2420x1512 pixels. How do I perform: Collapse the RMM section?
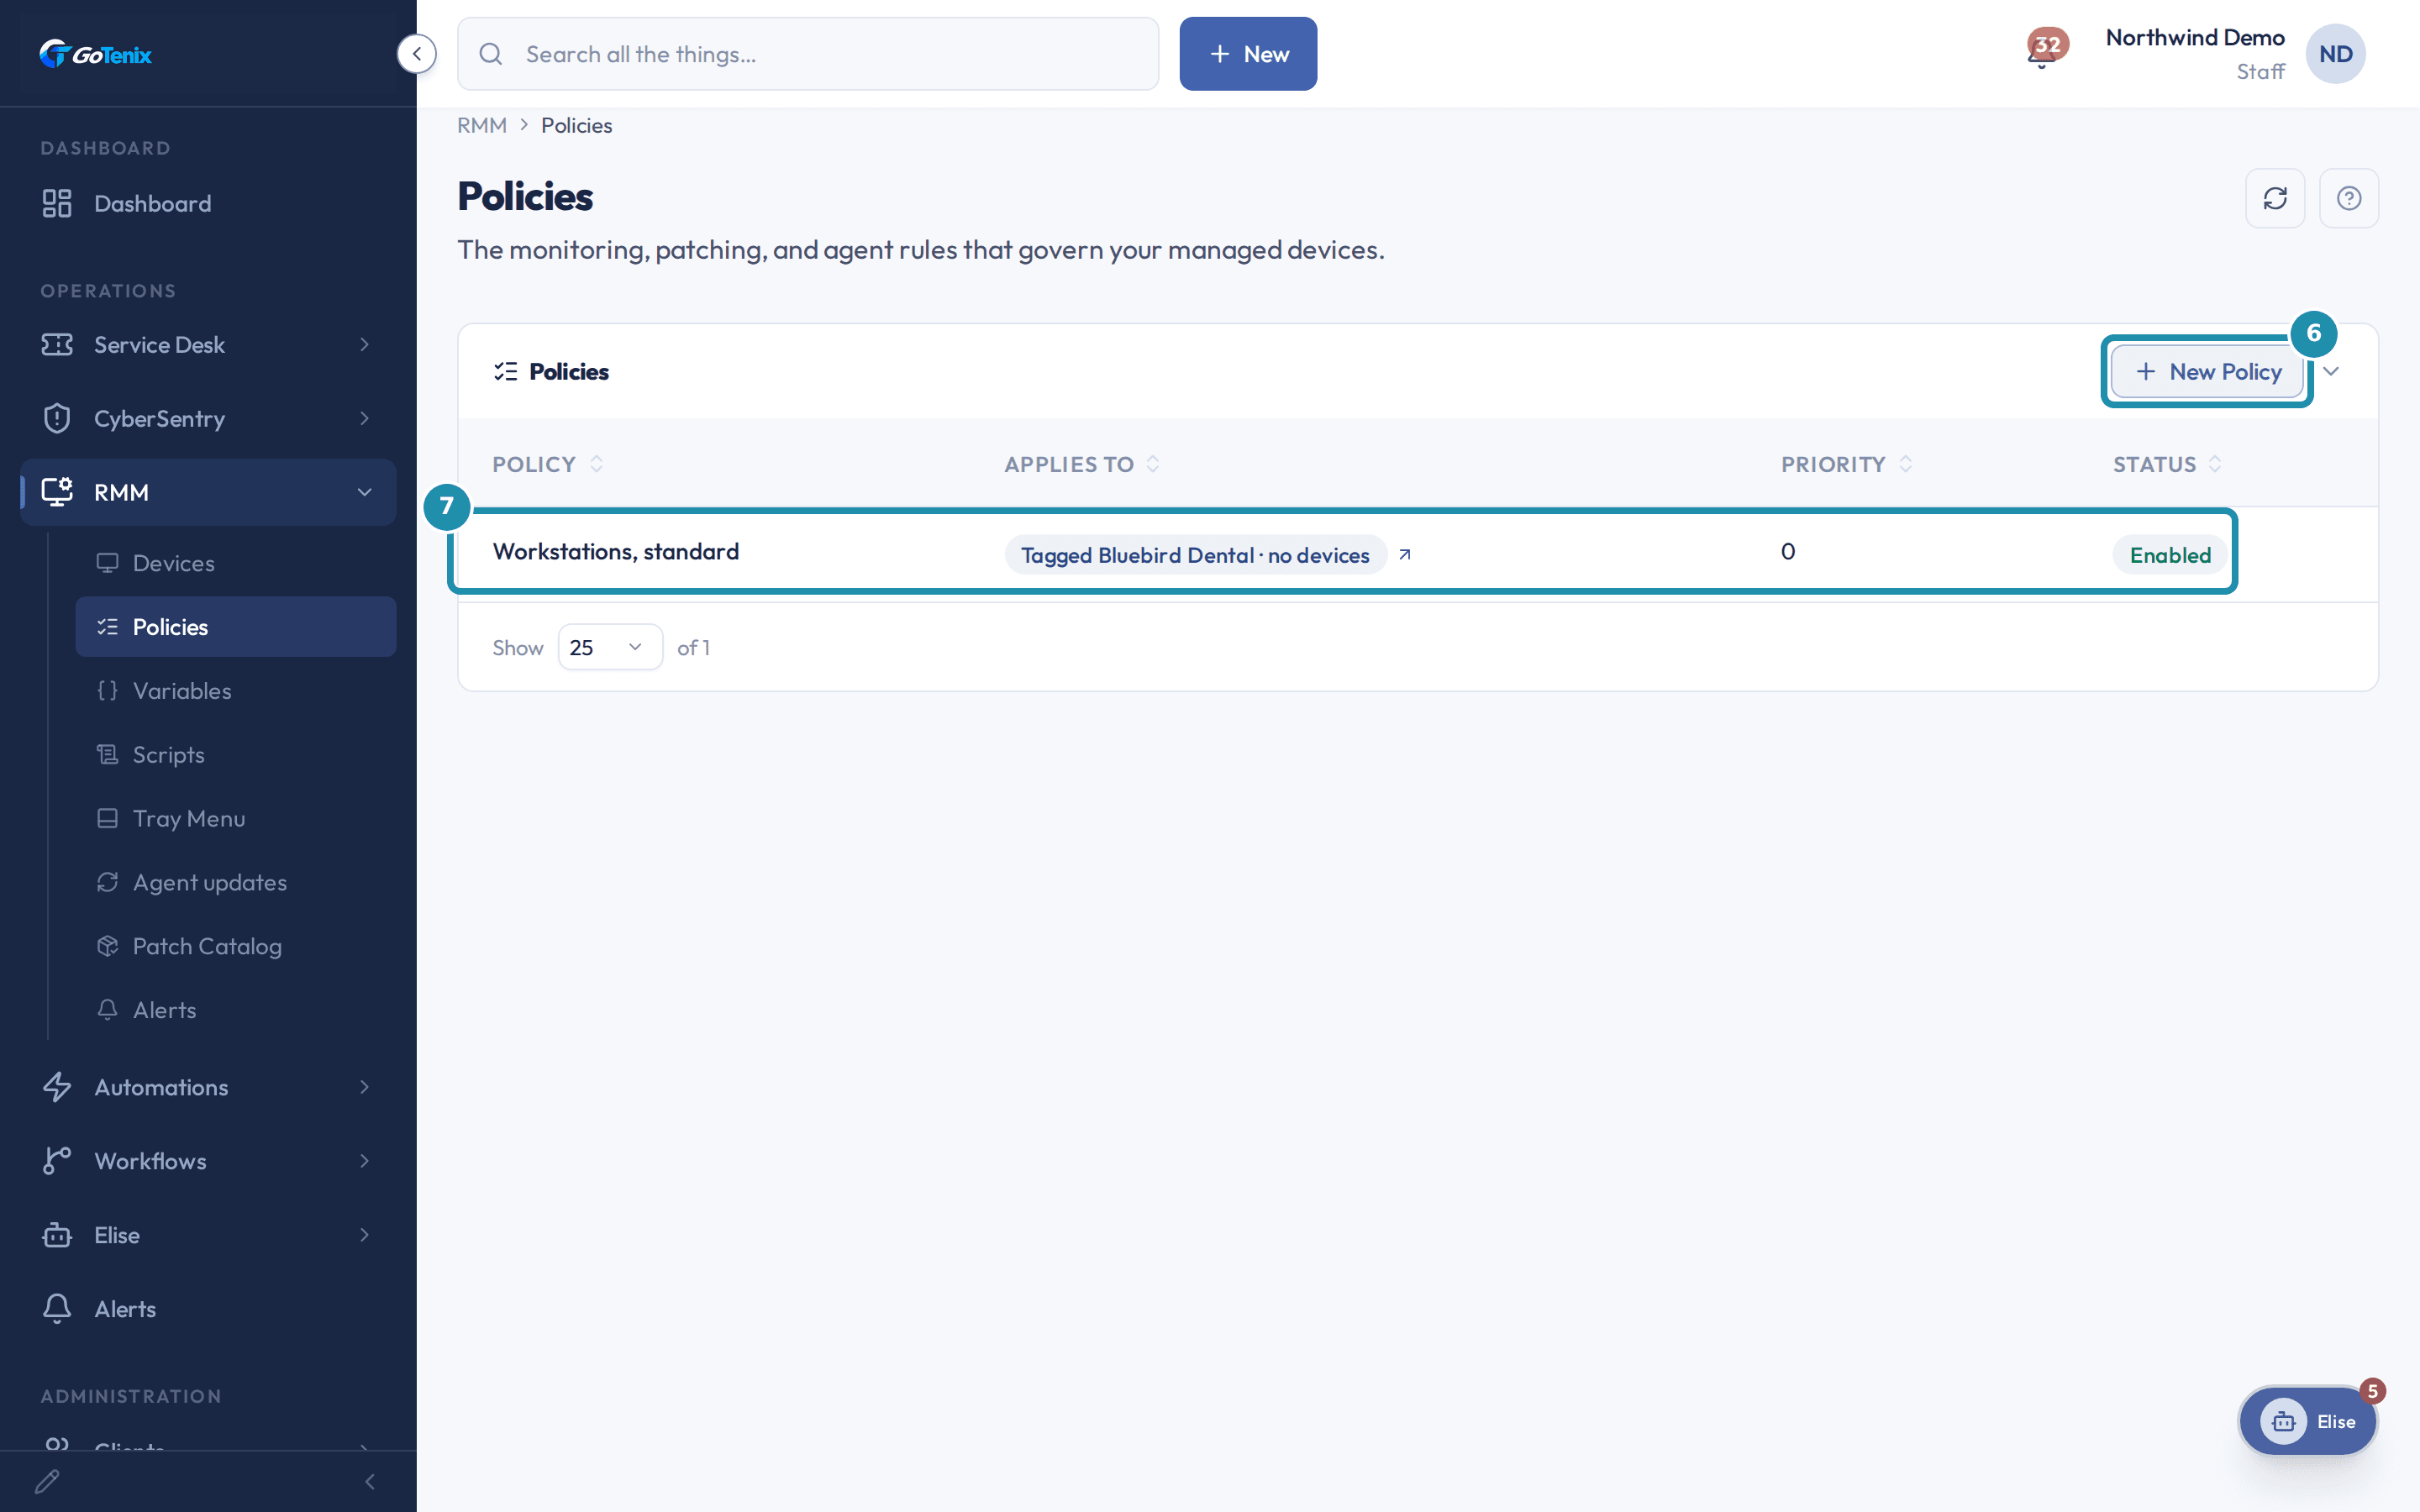click(x=208, y=492)
